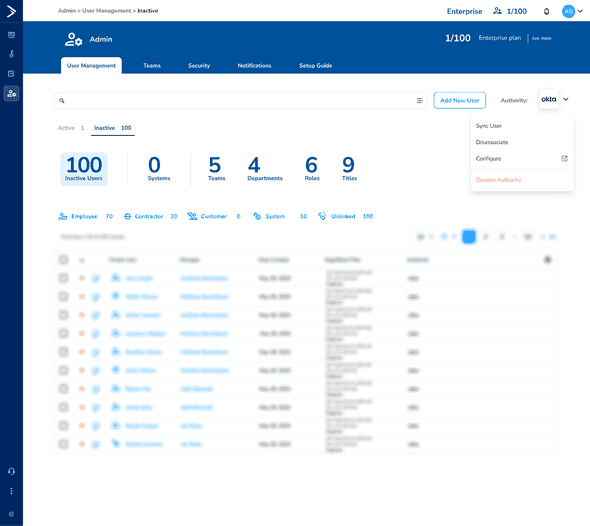Select Sync User from authority menu

pyautogui.click(x=488, y=126)
